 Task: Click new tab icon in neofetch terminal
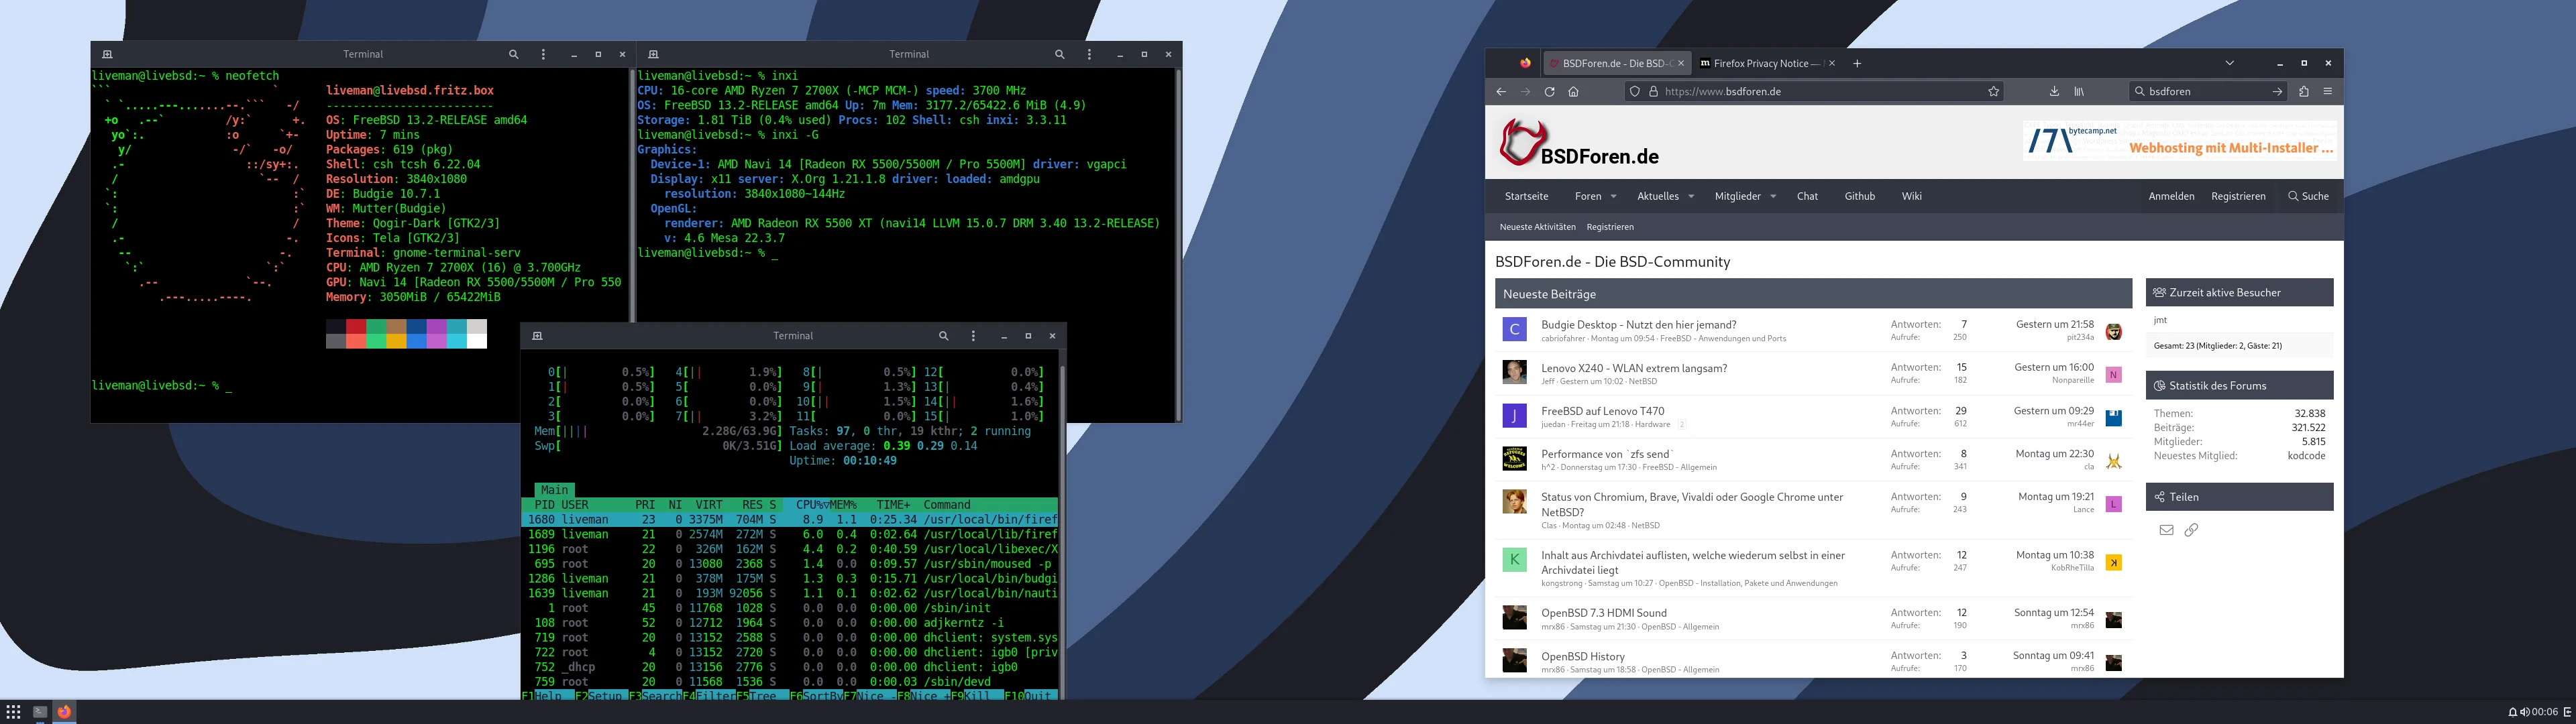coord(107,55)
